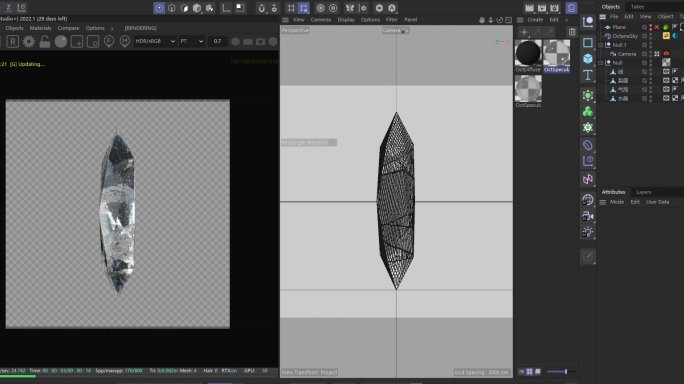Toggle the OctaneSky layer checkbox
The height and width of the screenshot is (384, 684).
click(644, 36)
